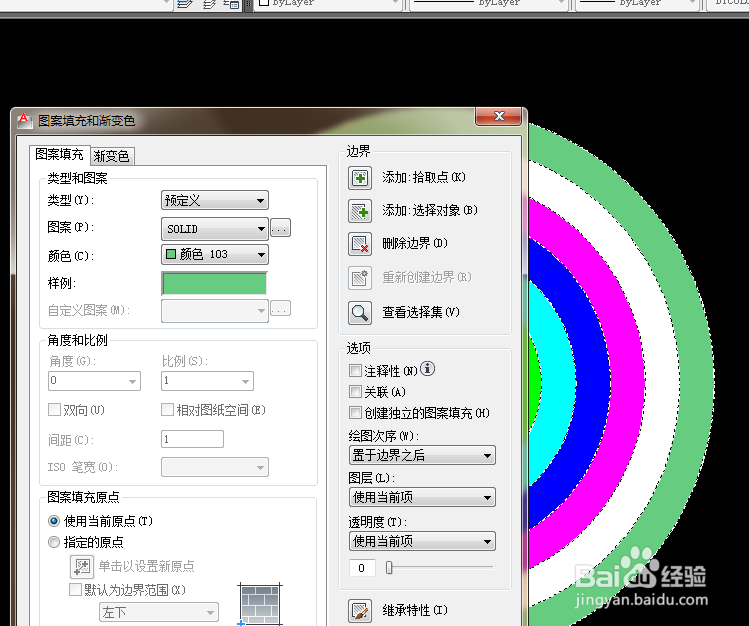Click the transparency slider handle

pyautogui.click(x=389, y=568)
